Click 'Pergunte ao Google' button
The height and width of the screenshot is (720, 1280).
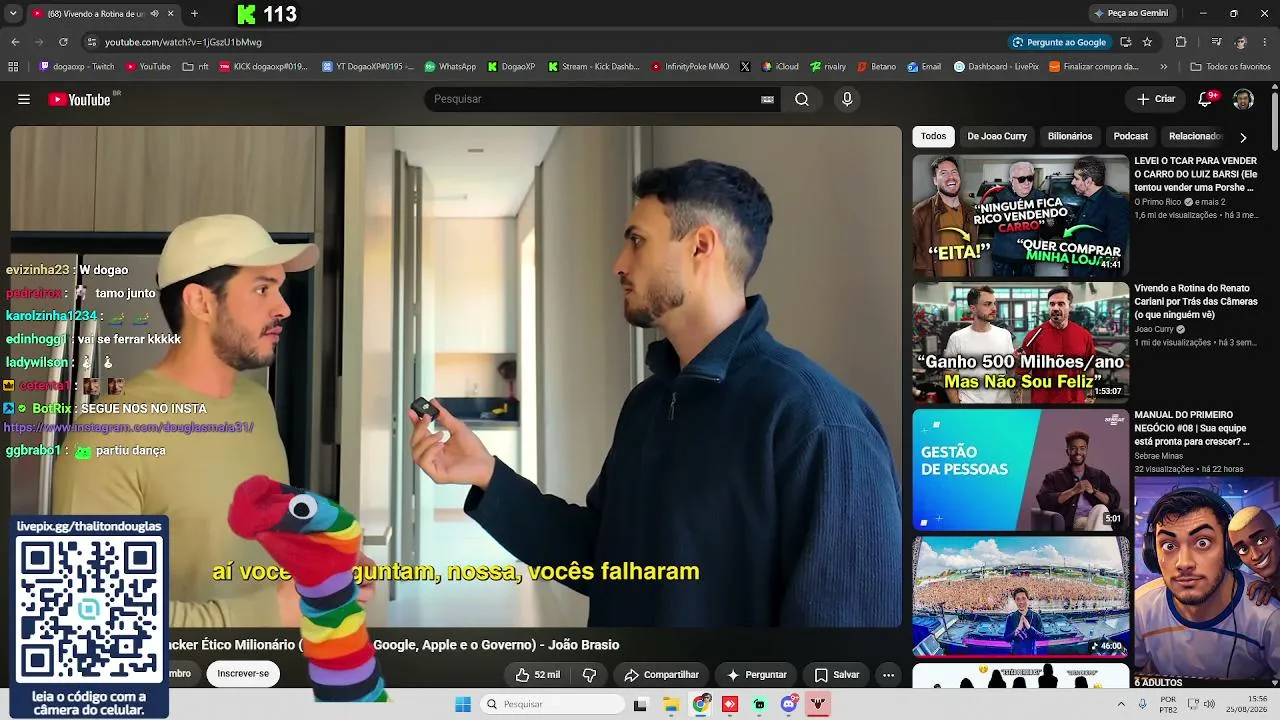tap(1059, 42)
